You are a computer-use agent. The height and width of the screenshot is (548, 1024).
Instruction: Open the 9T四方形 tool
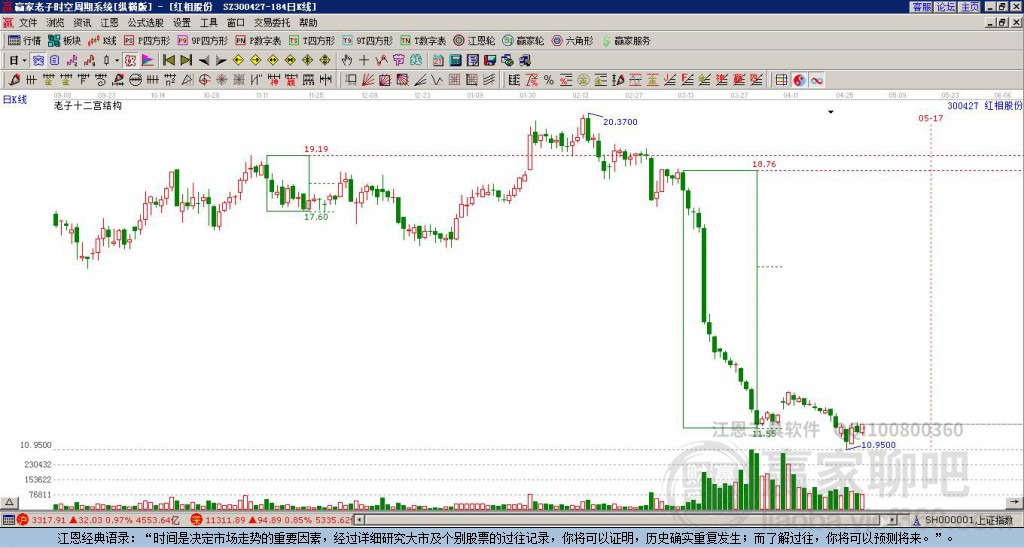pyautogui.click(x=368, y=40)
